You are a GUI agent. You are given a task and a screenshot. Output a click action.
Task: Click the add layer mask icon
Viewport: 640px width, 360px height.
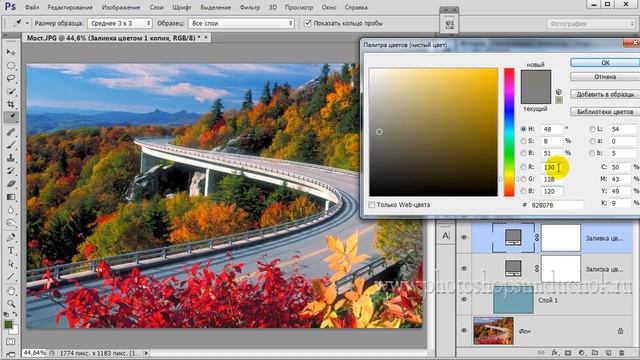(568, 353)
